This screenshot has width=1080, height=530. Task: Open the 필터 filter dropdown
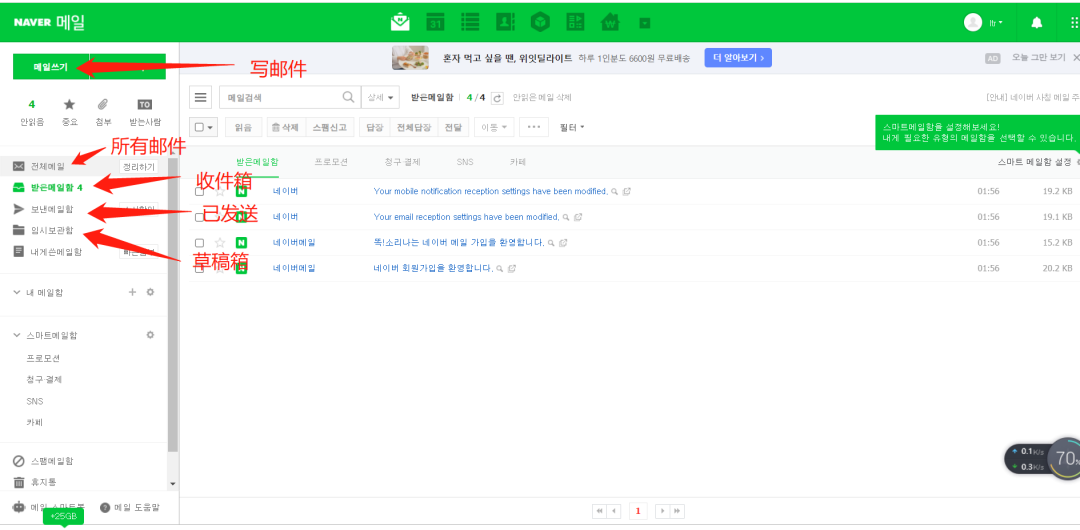(572, 127)
